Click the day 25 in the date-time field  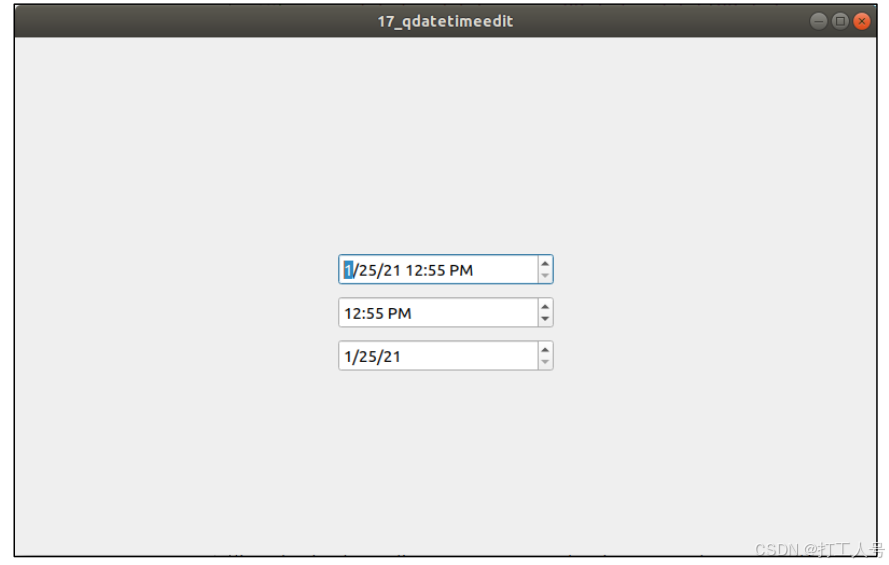coord(367,270)
